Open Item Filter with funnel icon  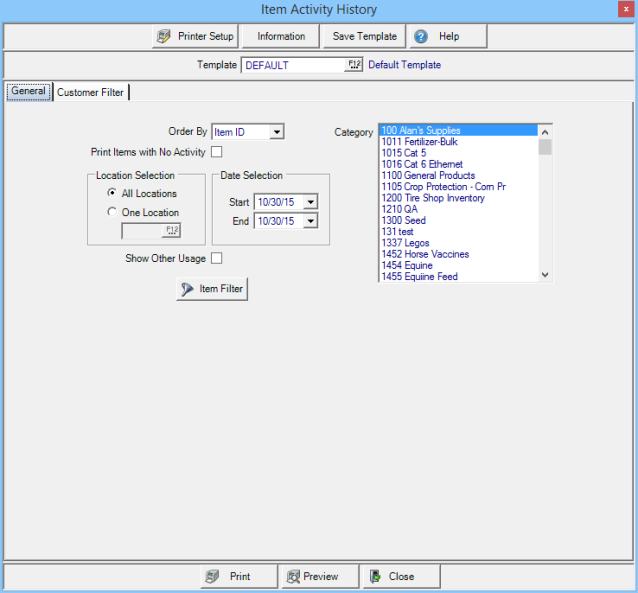click(187, 289)
